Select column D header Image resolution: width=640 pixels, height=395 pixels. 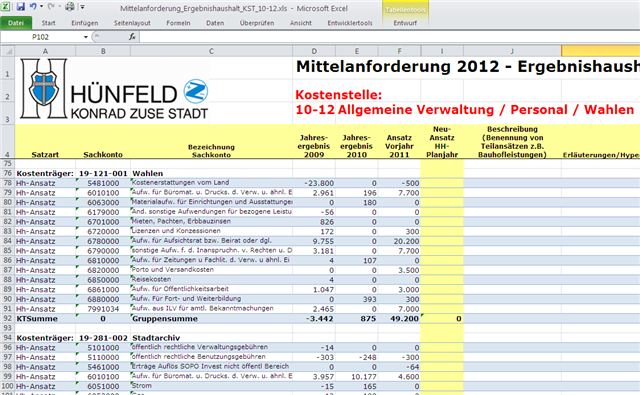[314, 51]
